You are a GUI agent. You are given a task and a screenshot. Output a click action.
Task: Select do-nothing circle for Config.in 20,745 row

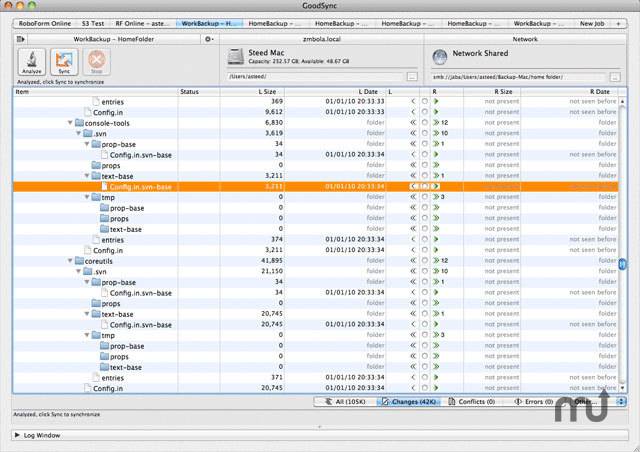click(425, 388)
